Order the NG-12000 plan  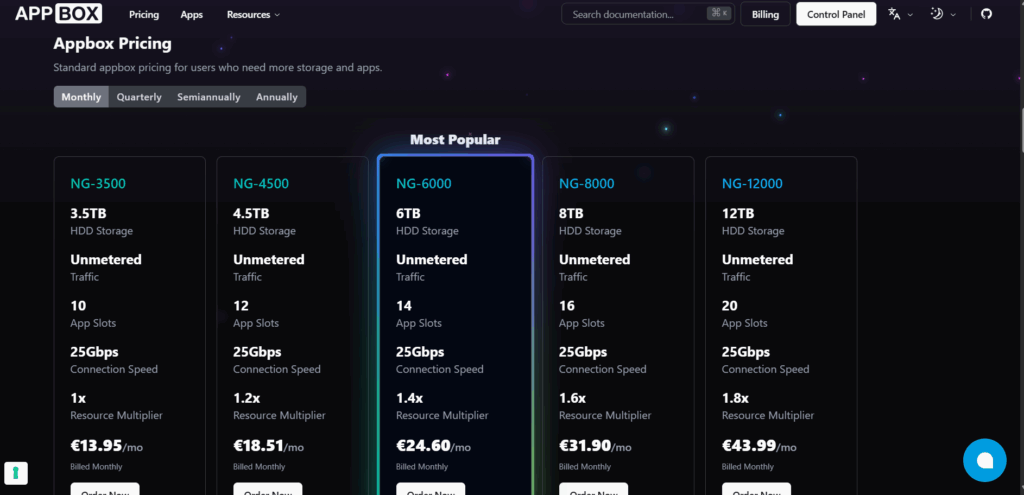coord(756,489)
